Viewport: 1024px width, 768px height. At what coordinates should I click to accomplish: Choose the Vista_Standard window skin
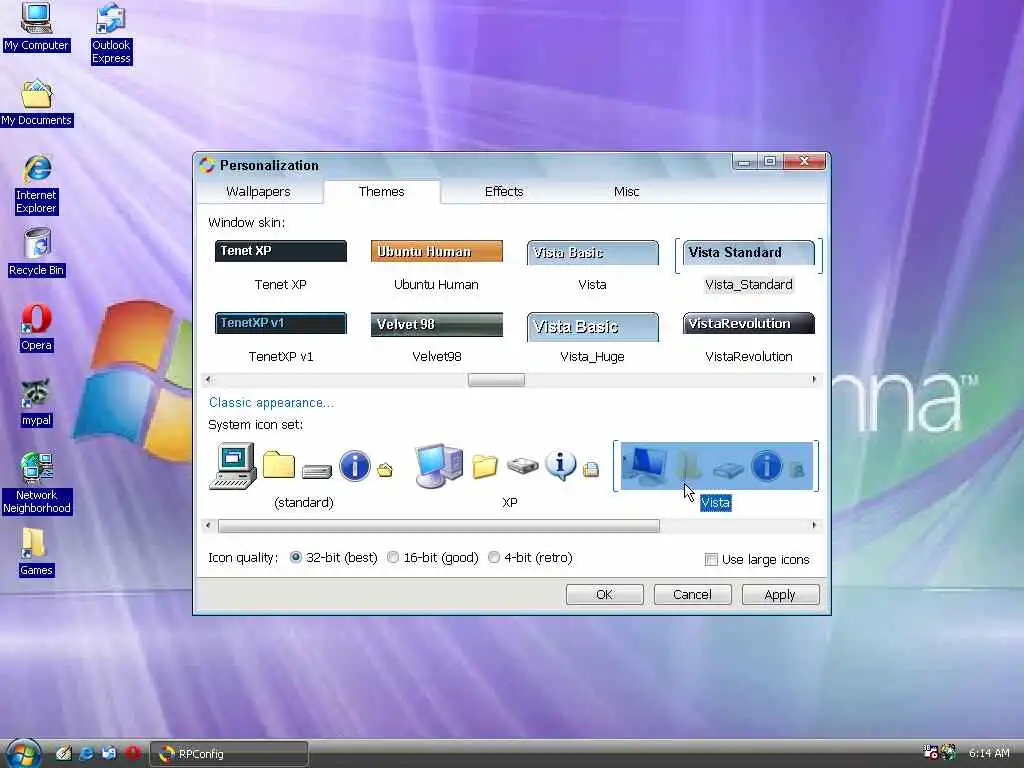[748, 266]
